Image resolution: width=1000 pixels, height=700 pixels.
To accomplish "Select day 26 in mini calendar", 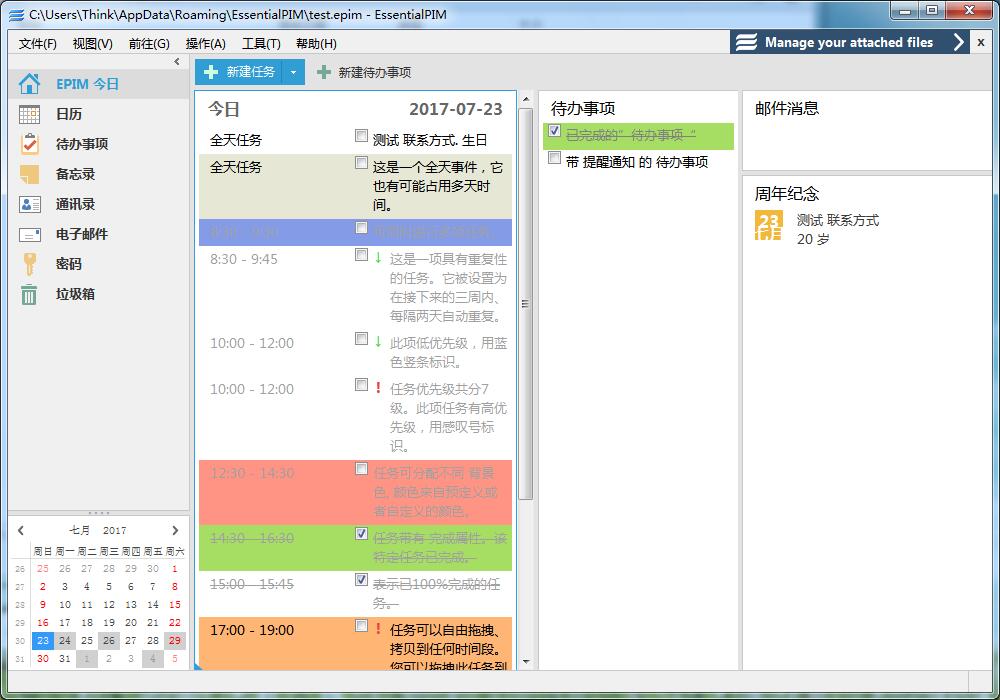I will pyautogui.click(x=108, y=640).
